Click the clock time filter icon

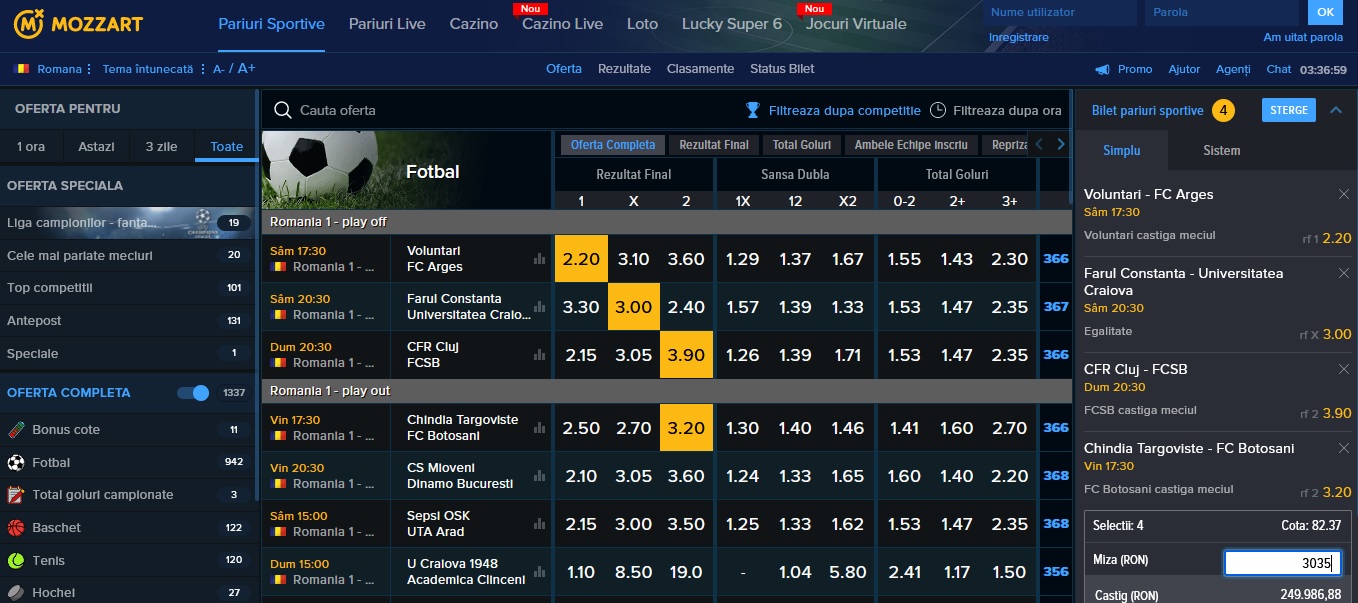point(938,110)
